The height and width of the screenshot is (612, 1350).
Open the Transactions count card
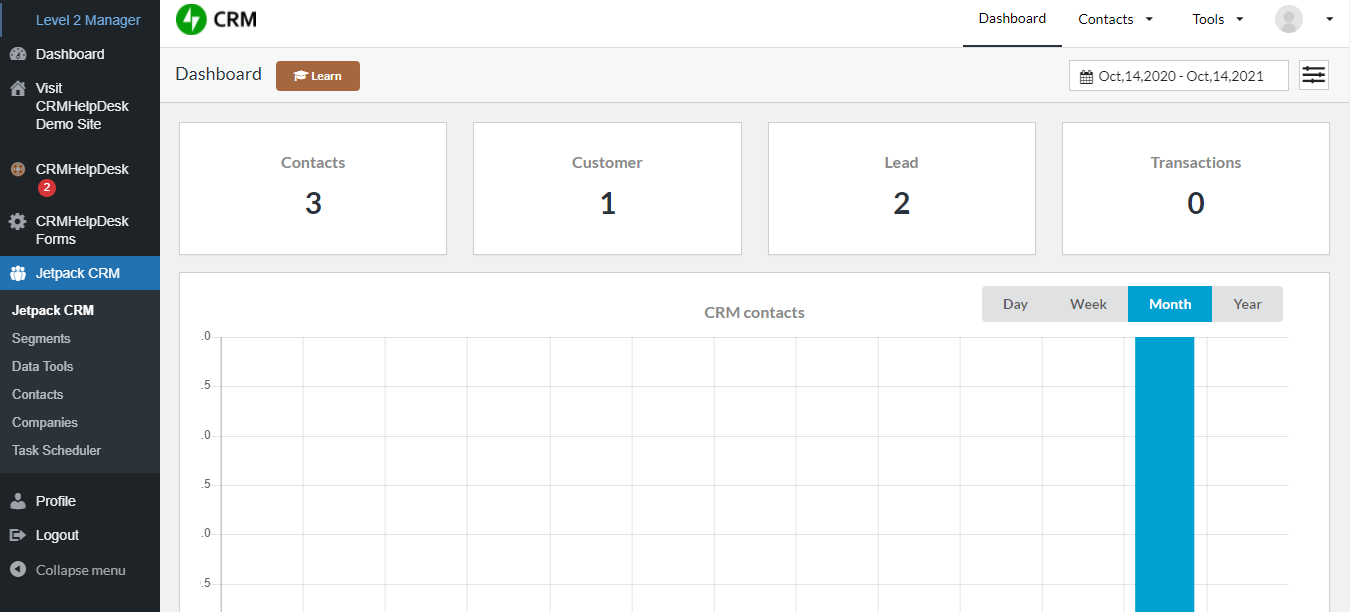(x=1196, y=188)
